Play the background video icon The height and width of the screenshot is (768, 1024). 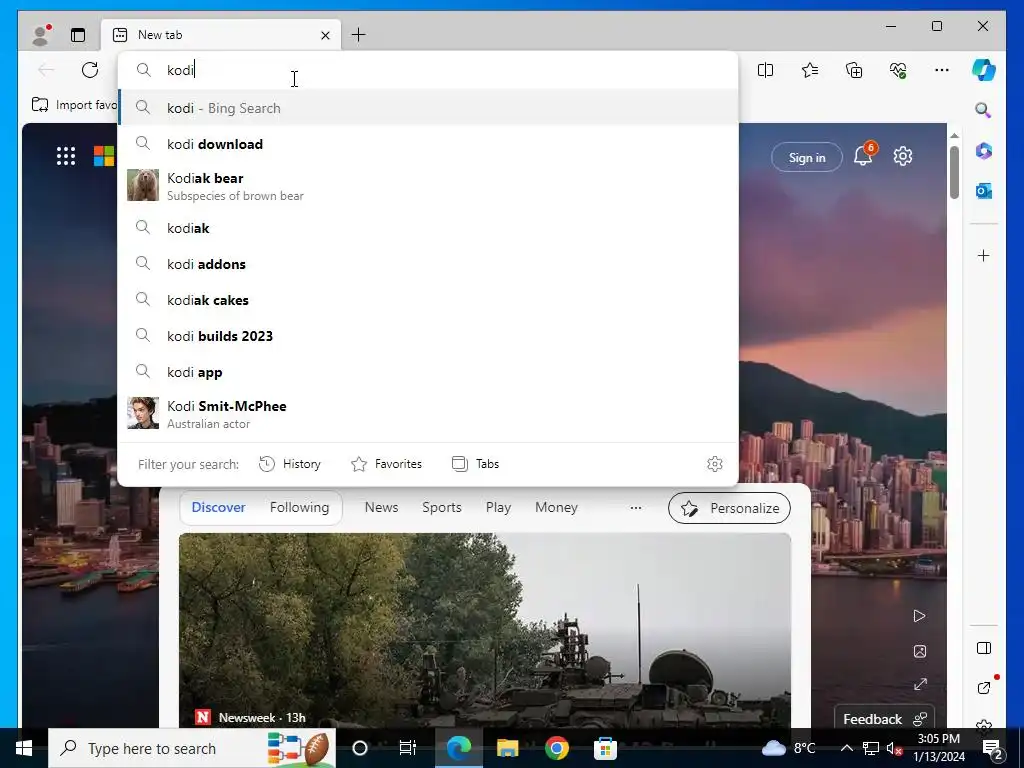pyautogui.click(x=920, y=616)
